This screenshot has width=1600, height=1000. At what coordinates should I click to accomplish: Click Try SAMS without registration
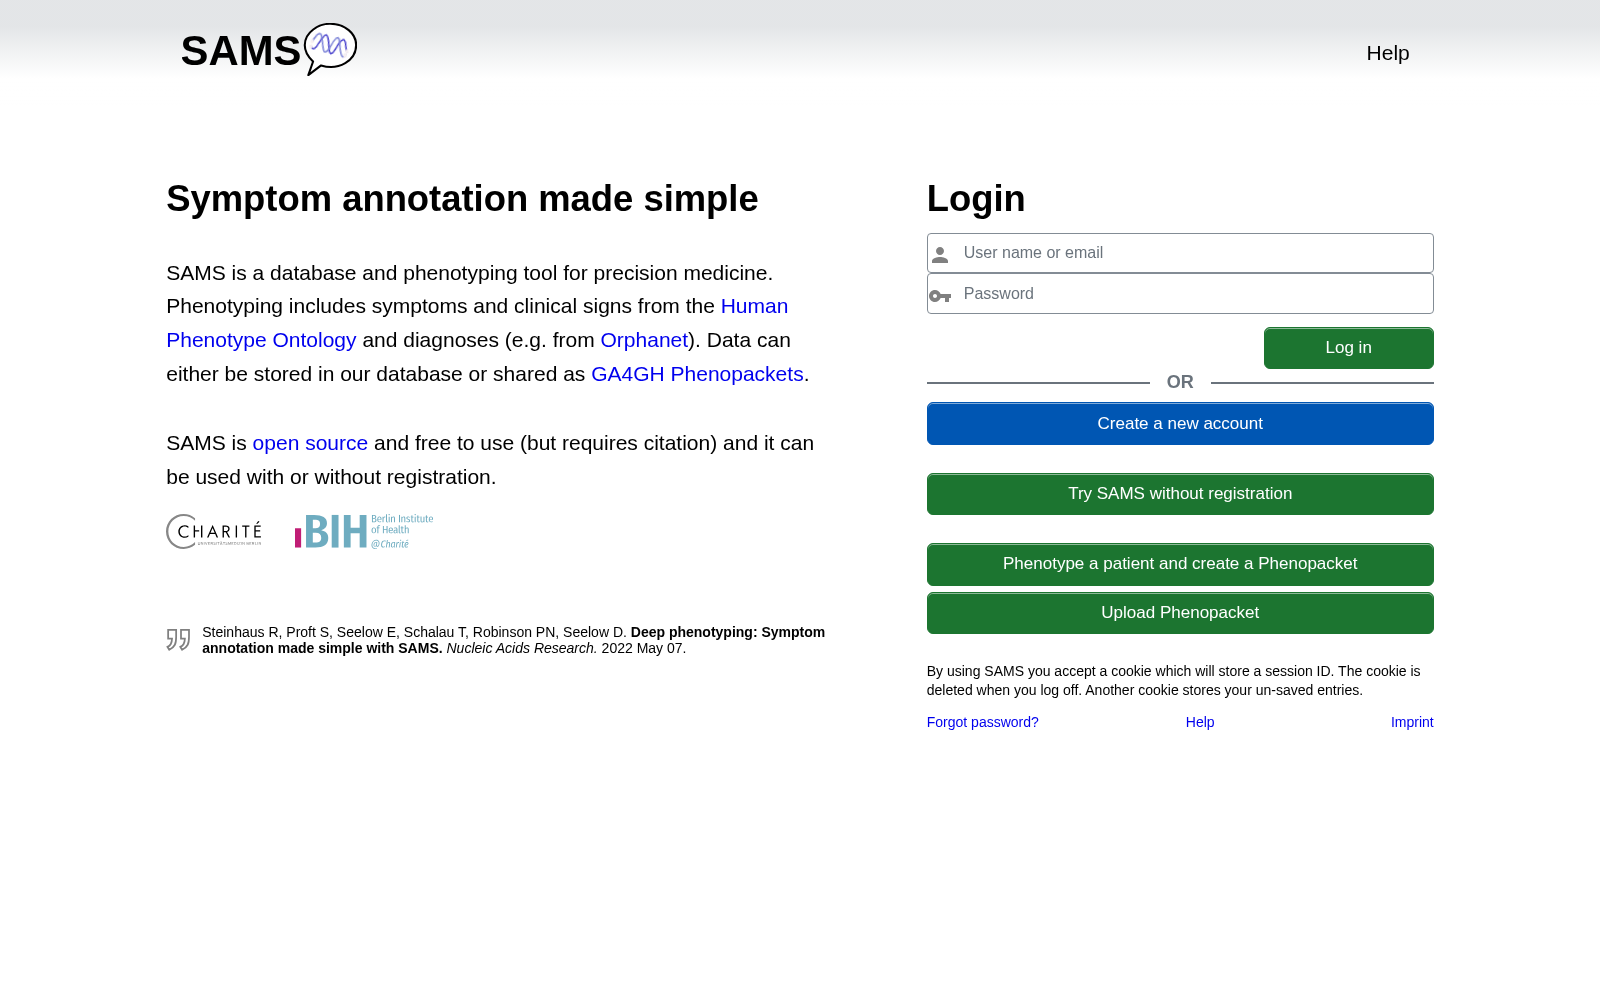(1180, 494)
